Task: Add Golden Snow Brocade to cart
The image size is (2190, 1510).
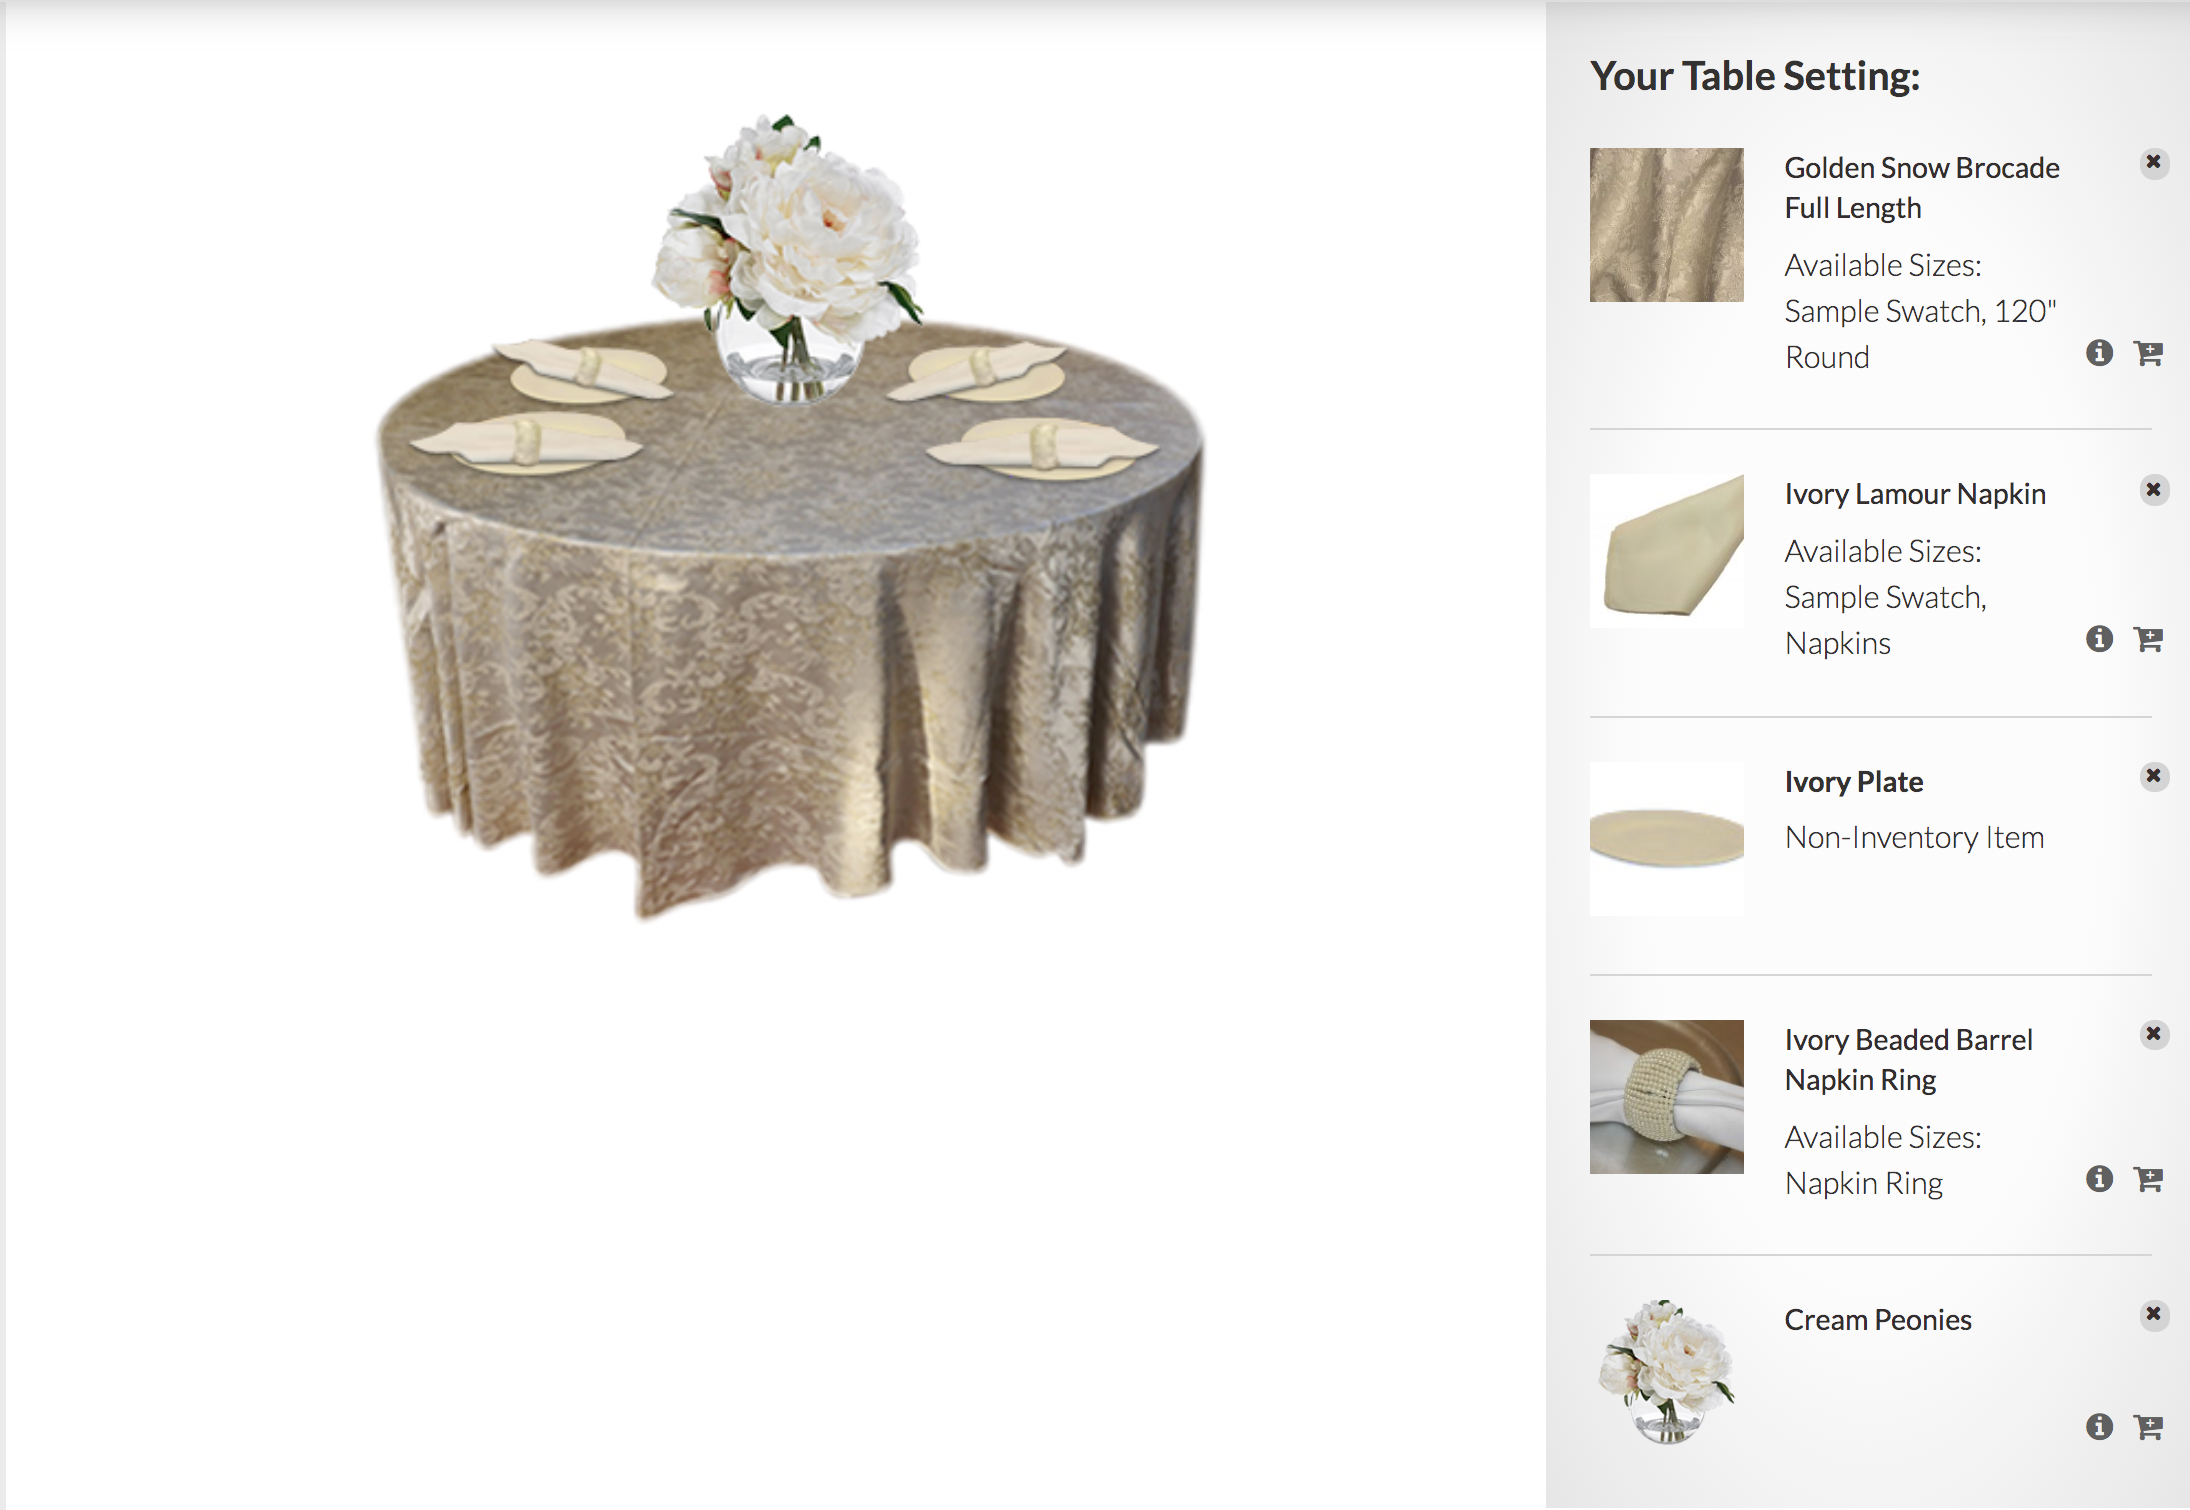Action: 2148,353
